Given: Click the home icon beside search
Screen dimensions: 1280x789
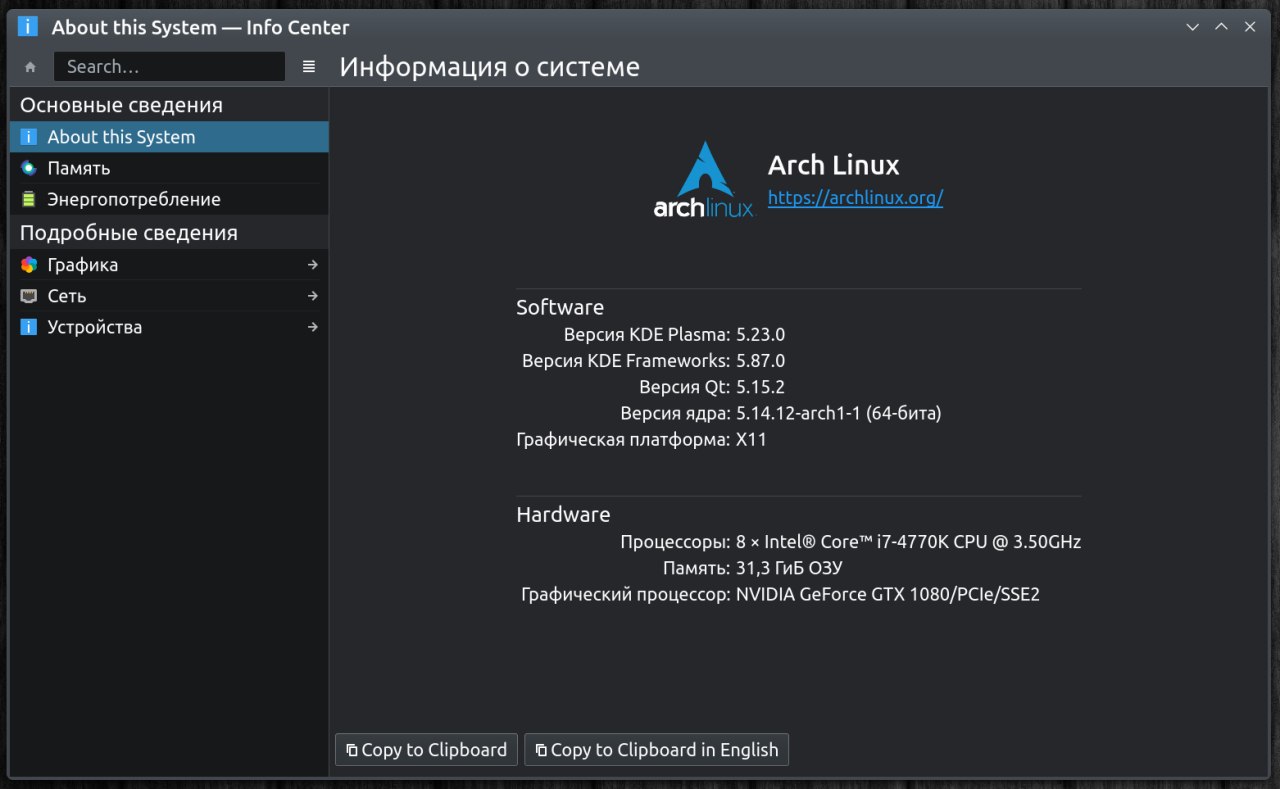Looking at the screenshot, I should [x=30, y=67].
